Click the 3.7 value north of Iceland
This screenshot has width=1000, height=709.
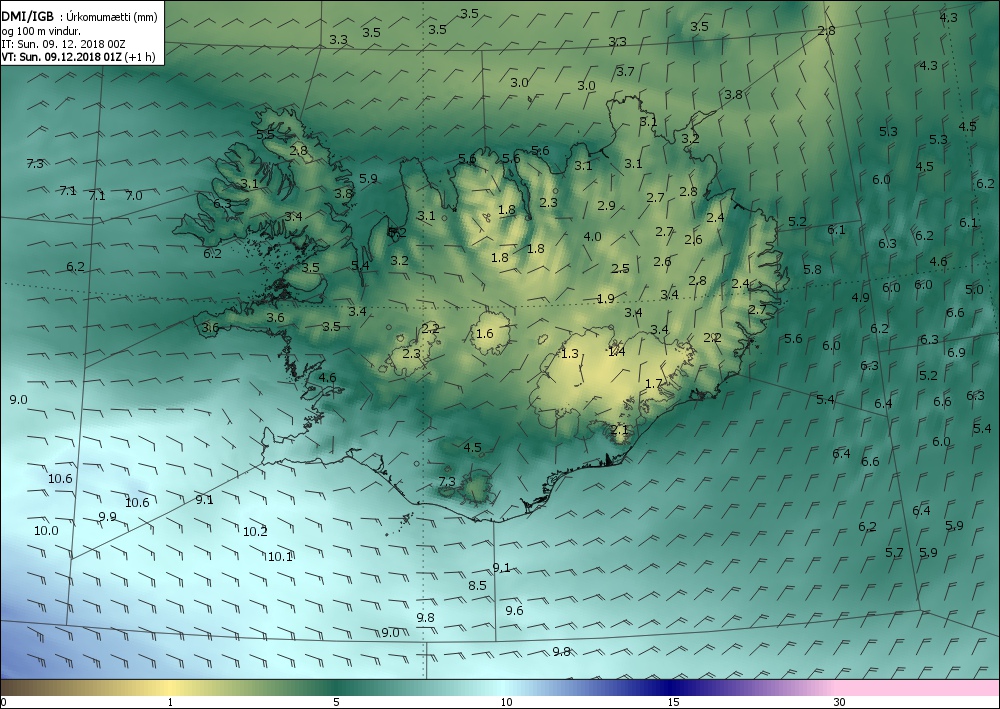click(625, 71)
